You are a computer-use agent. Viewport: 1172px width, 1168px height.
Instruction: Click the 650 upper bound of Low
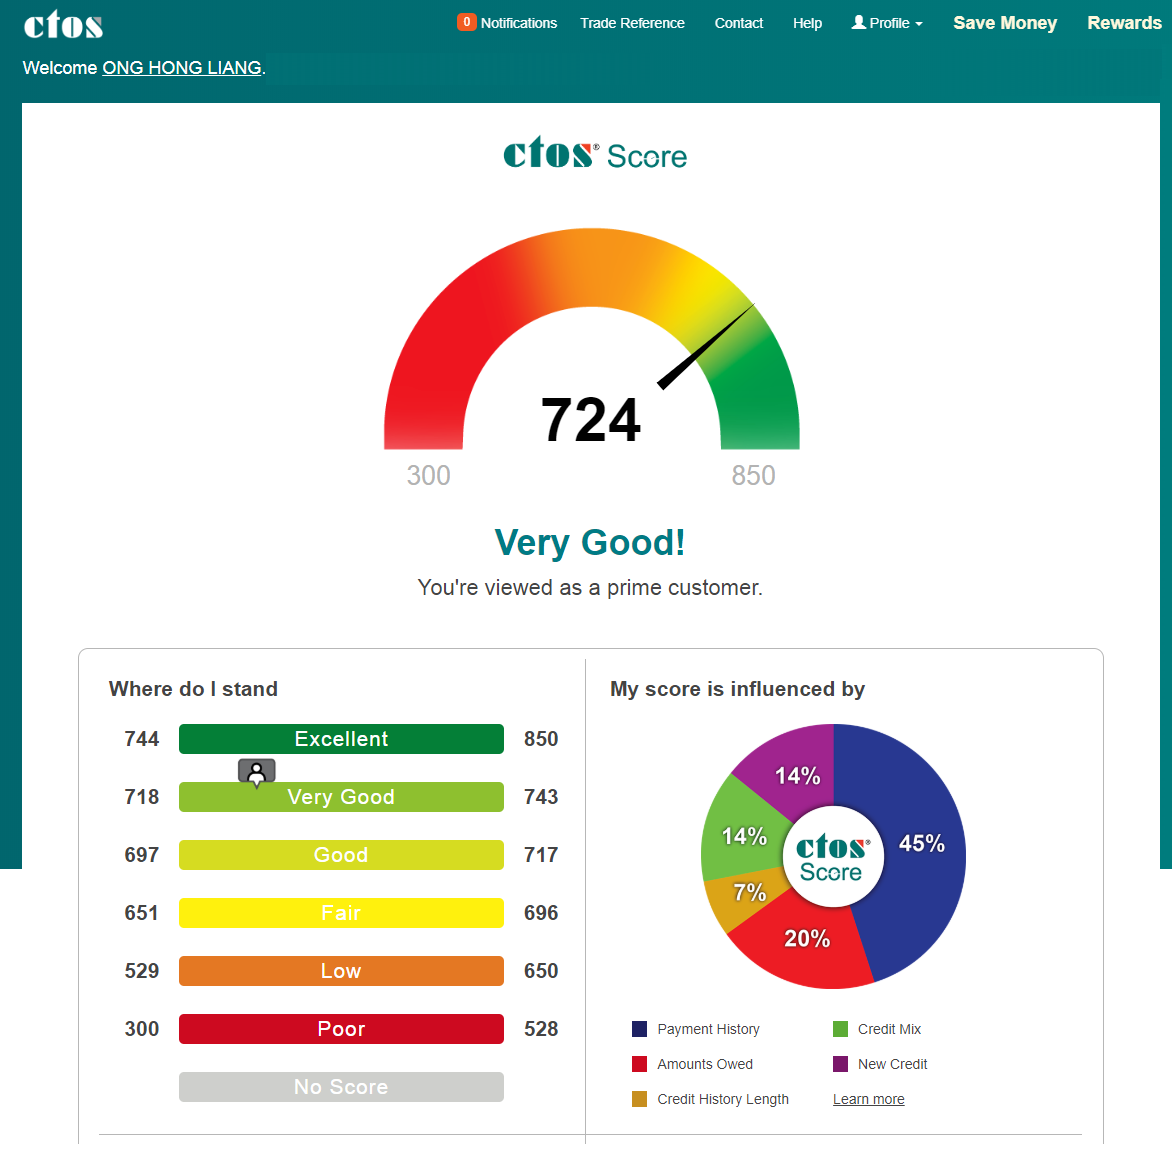coord(541,971)
